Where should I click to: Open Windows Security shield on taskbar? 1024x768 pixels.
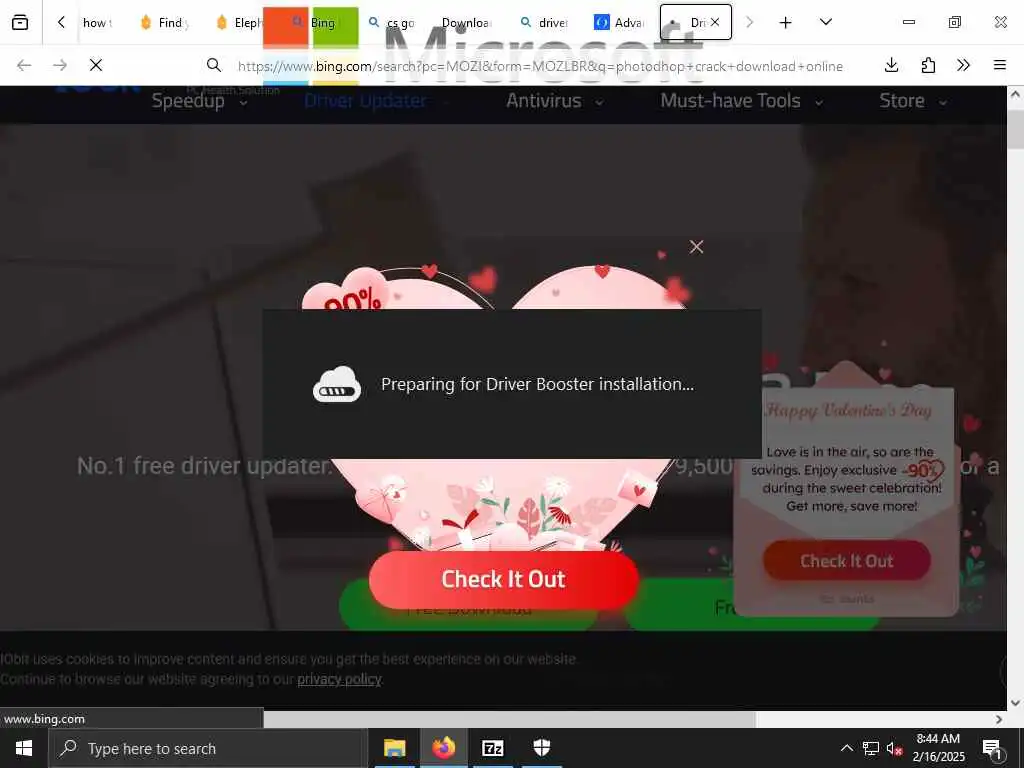(541, 748)
